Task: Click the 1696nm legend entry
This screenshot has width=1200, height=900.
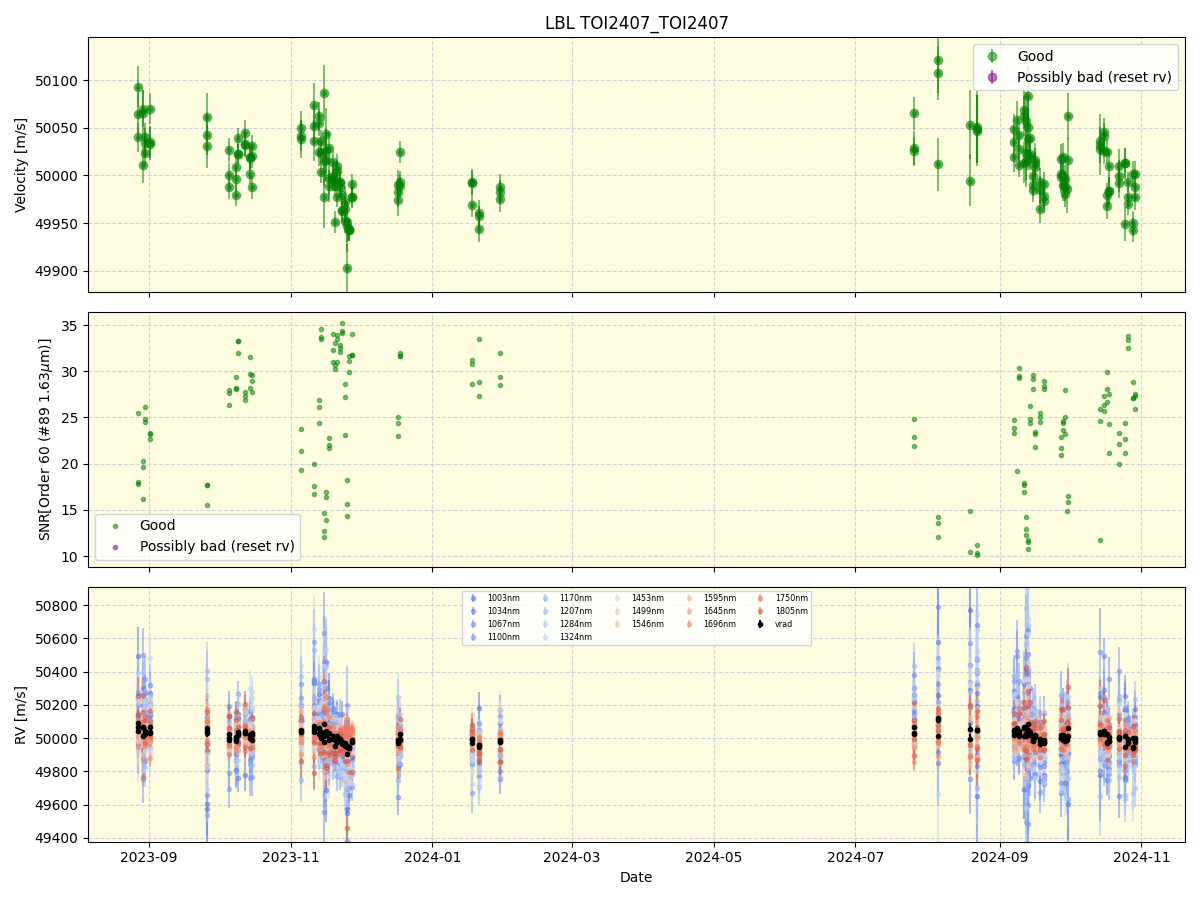Action: tap(711, 624)
